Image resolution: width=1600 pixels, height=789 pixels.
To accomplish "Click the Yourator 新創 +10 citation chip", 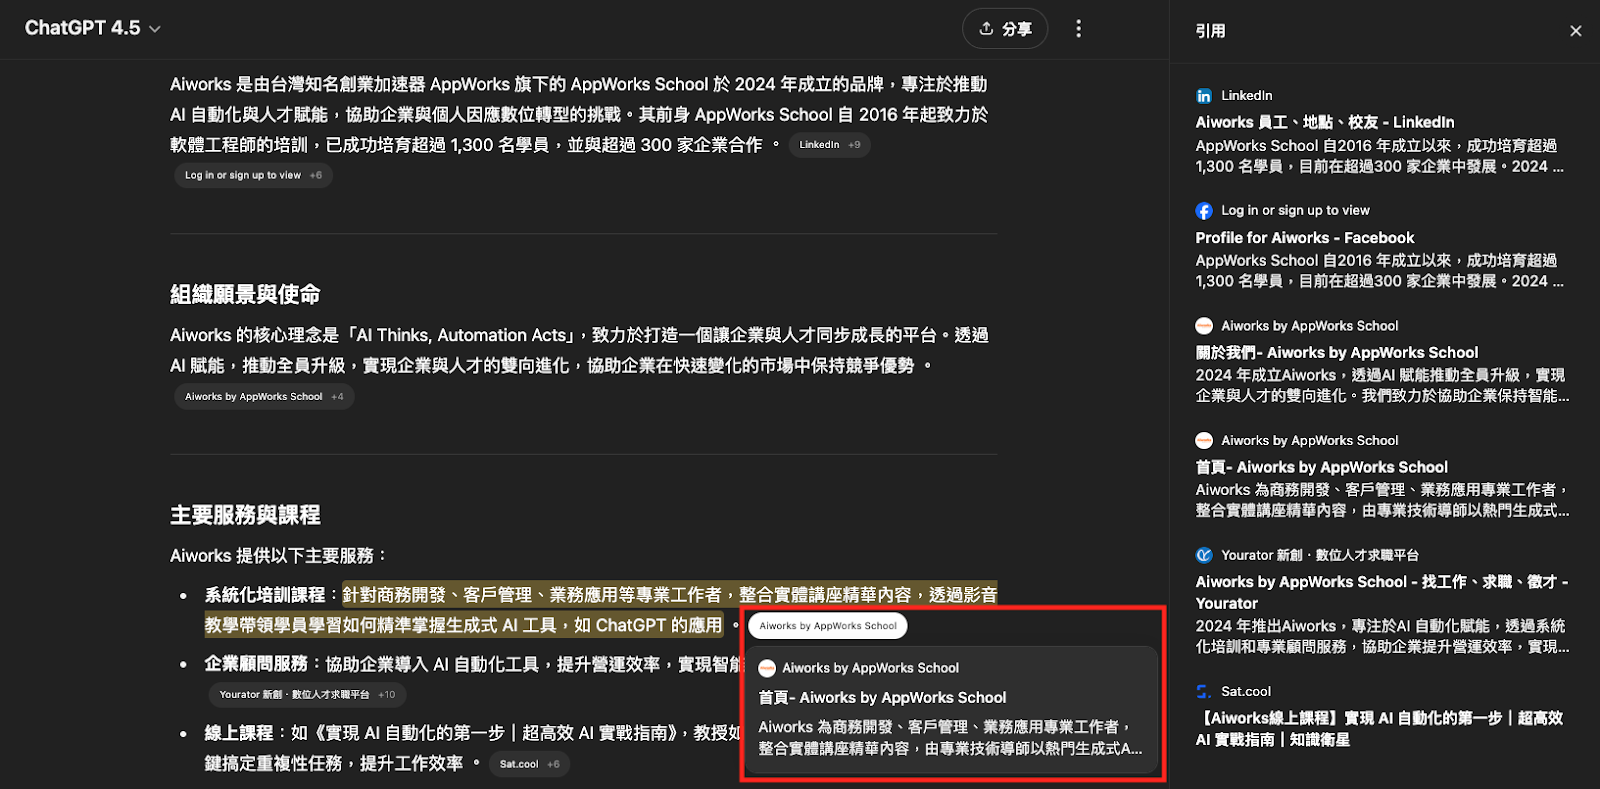I will pos(307,694).
